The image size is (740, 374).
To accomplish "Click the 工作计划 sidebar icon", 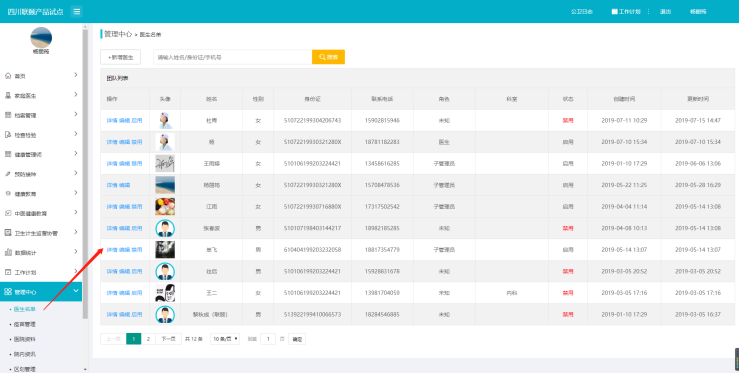I will pos(8,272).
